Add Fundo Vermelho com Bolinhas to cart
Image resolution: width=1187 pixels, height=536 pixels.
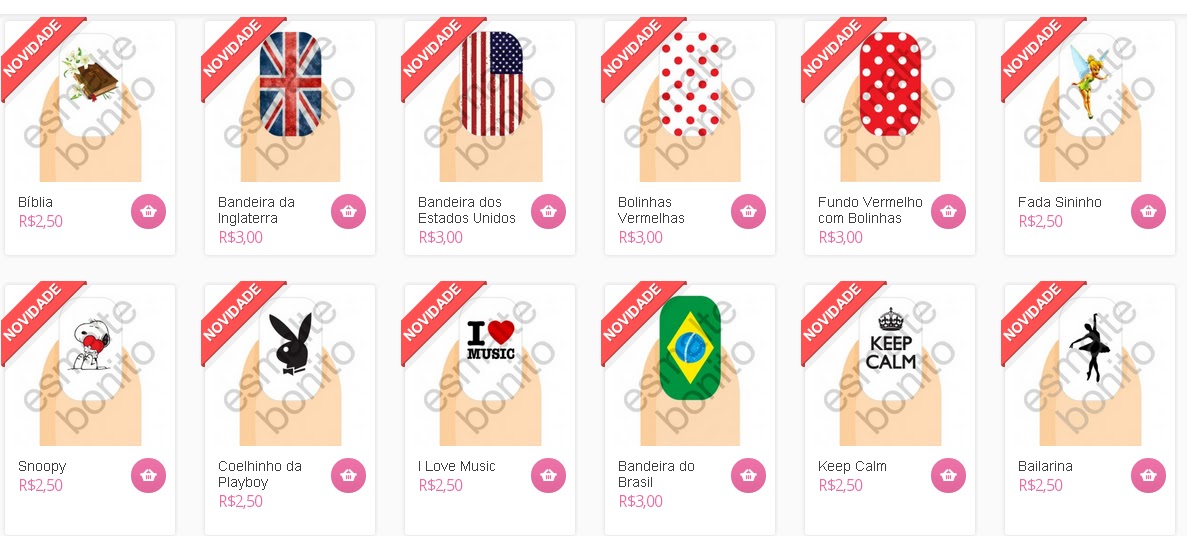pyautogui.click(x=949, y=211)
